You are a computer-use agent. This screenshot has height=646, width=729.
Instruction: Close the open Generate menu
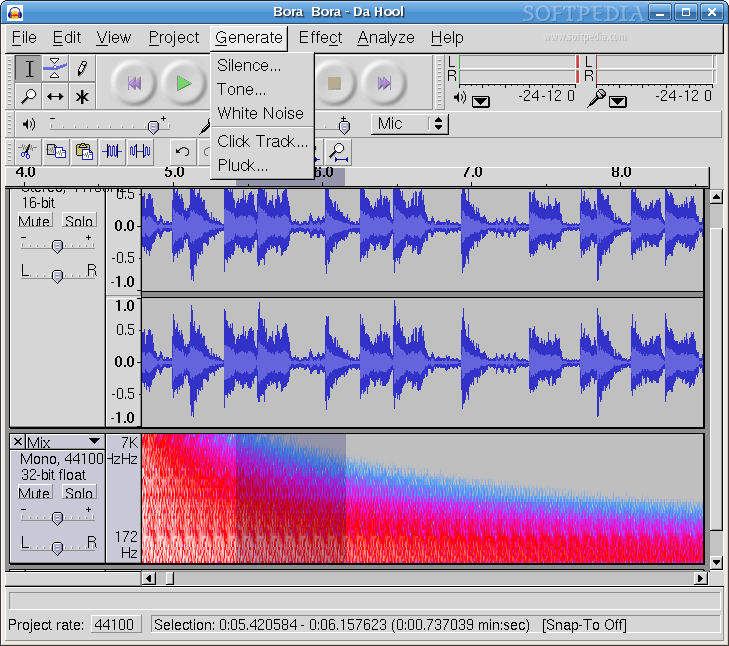pyautogui.click(x=249, y=38)
